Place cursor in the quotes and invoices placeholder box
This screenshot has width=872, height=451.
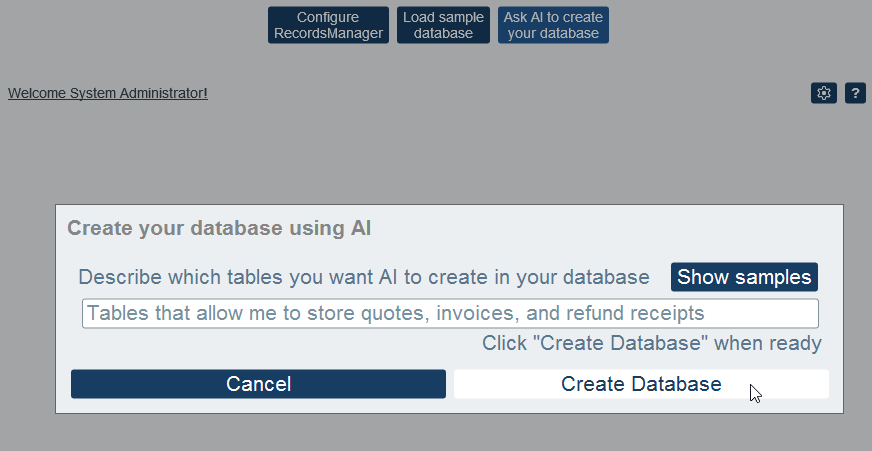point(450,313)
